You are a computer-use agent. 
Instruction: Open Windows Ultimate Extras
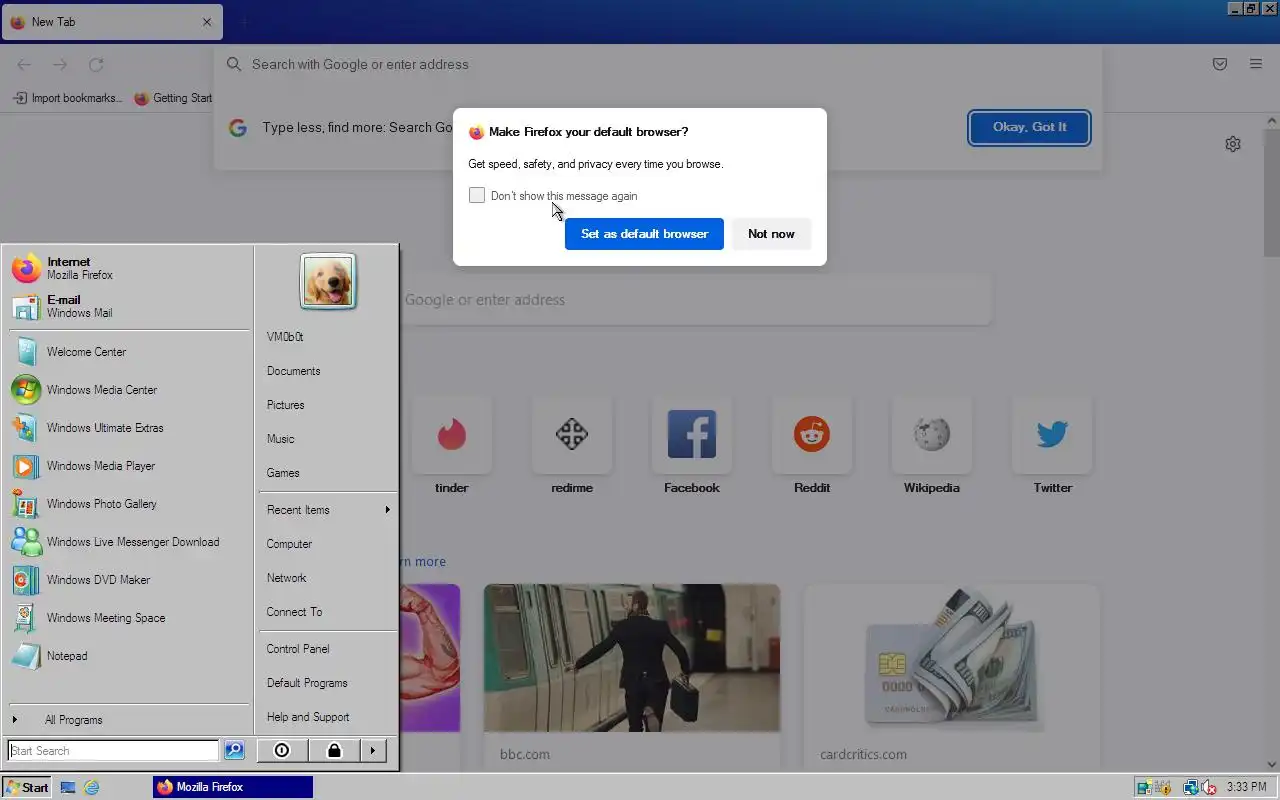click(x=128, y=428)
